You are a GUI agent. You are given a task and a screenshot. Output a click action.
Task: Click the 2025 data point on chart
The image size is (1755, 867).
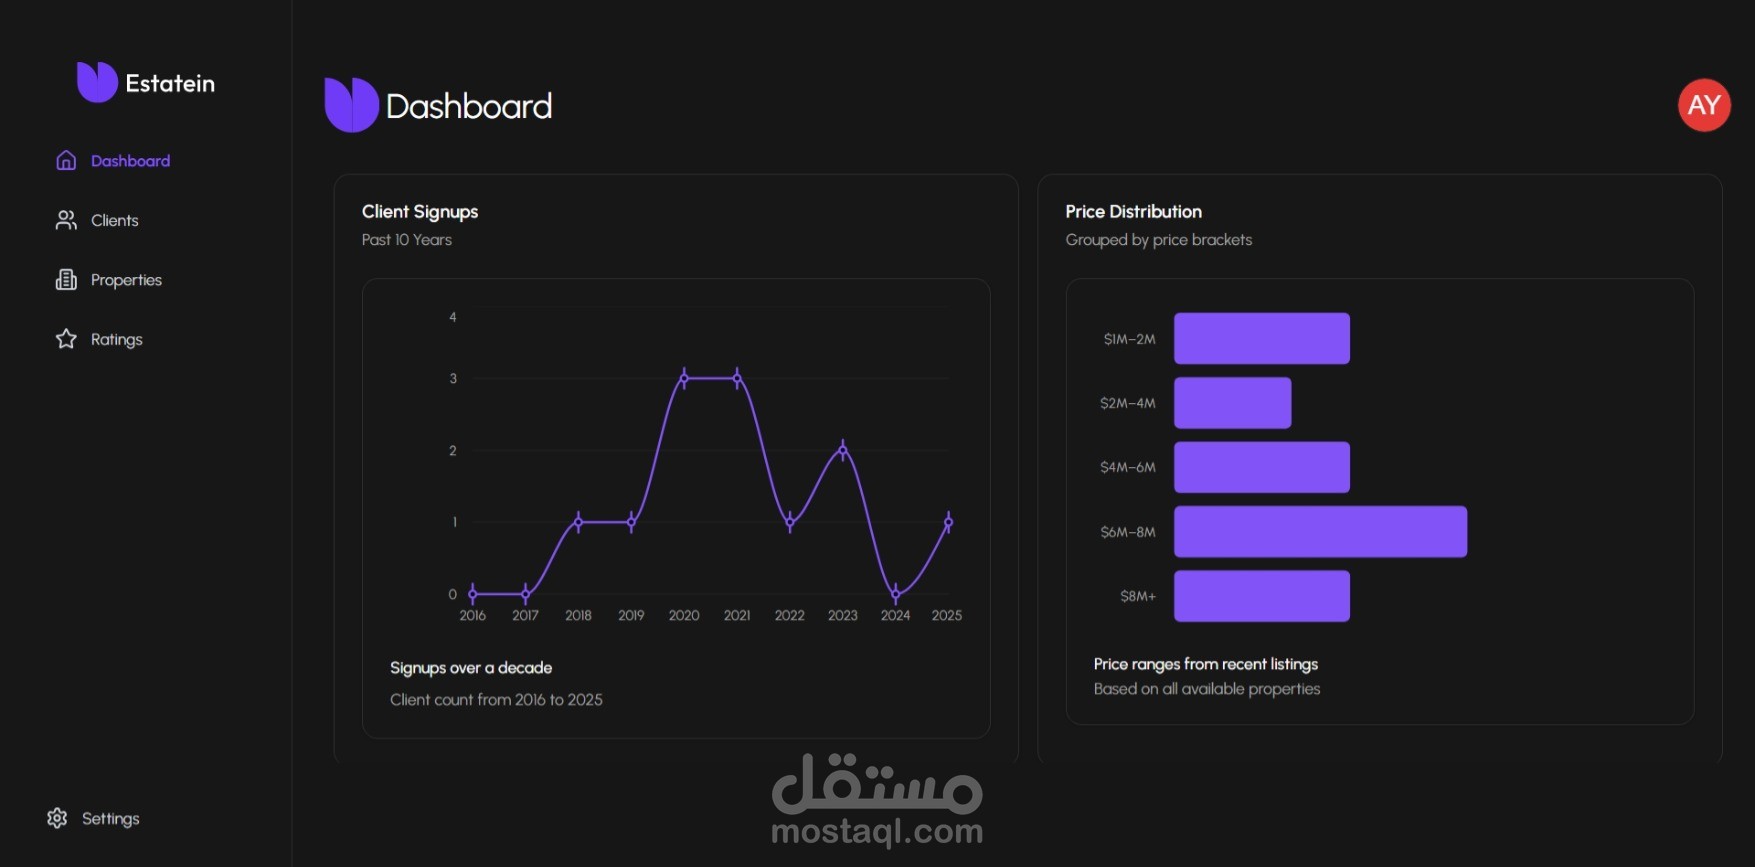pos(948,522)
